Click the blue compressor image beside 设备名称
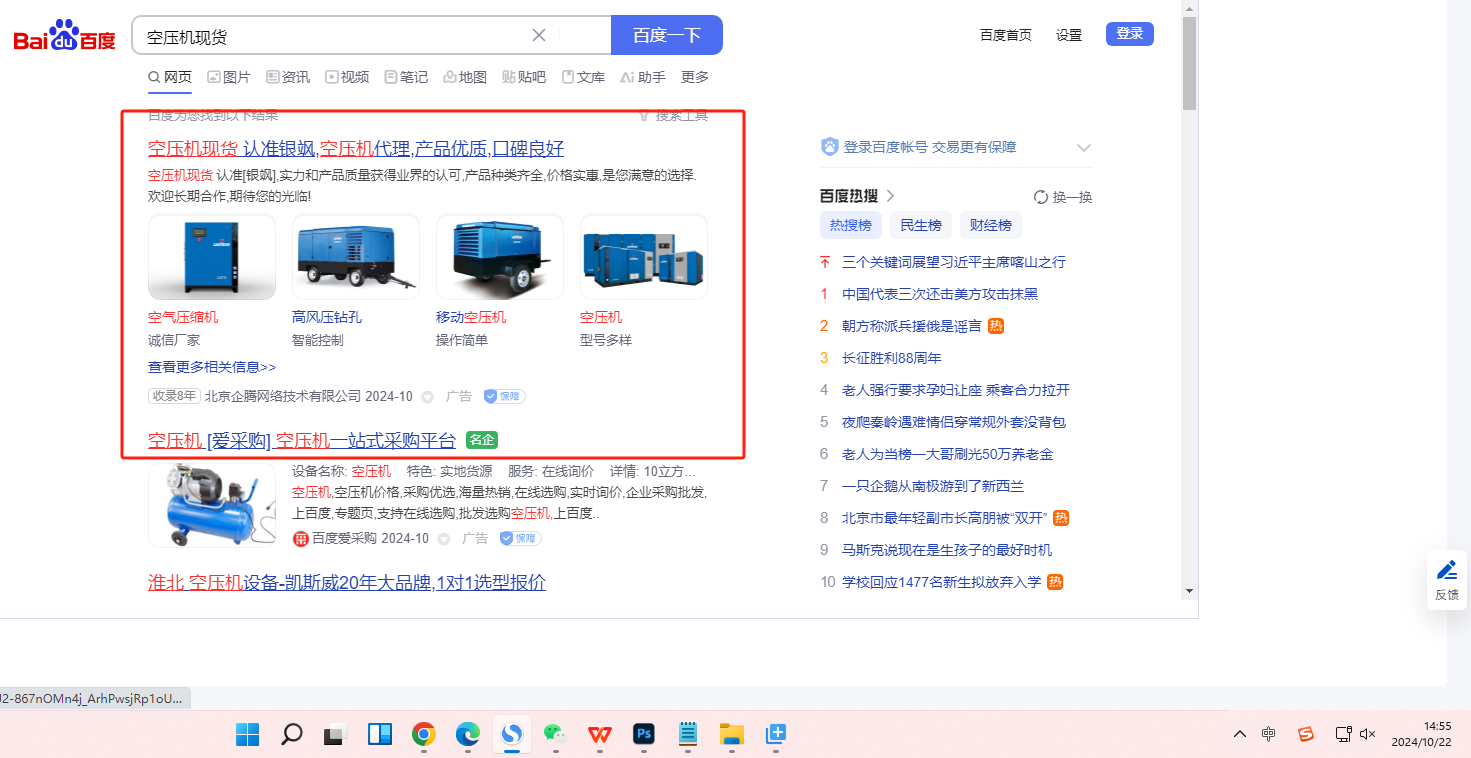 coord(212,505)
